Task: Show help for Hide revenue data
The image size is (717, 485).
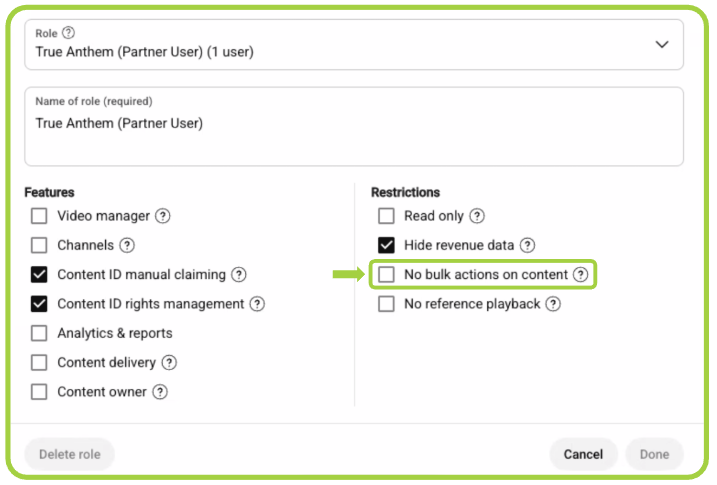Action: 527,245
